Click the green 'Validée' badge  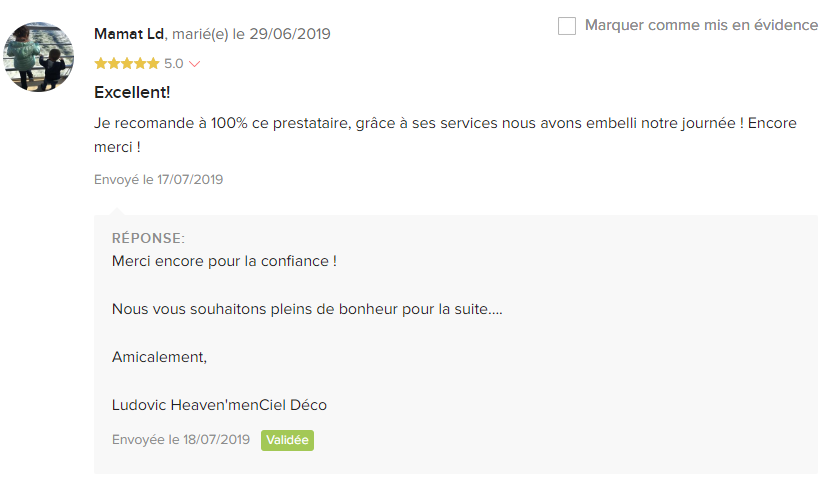coord(287,440)
